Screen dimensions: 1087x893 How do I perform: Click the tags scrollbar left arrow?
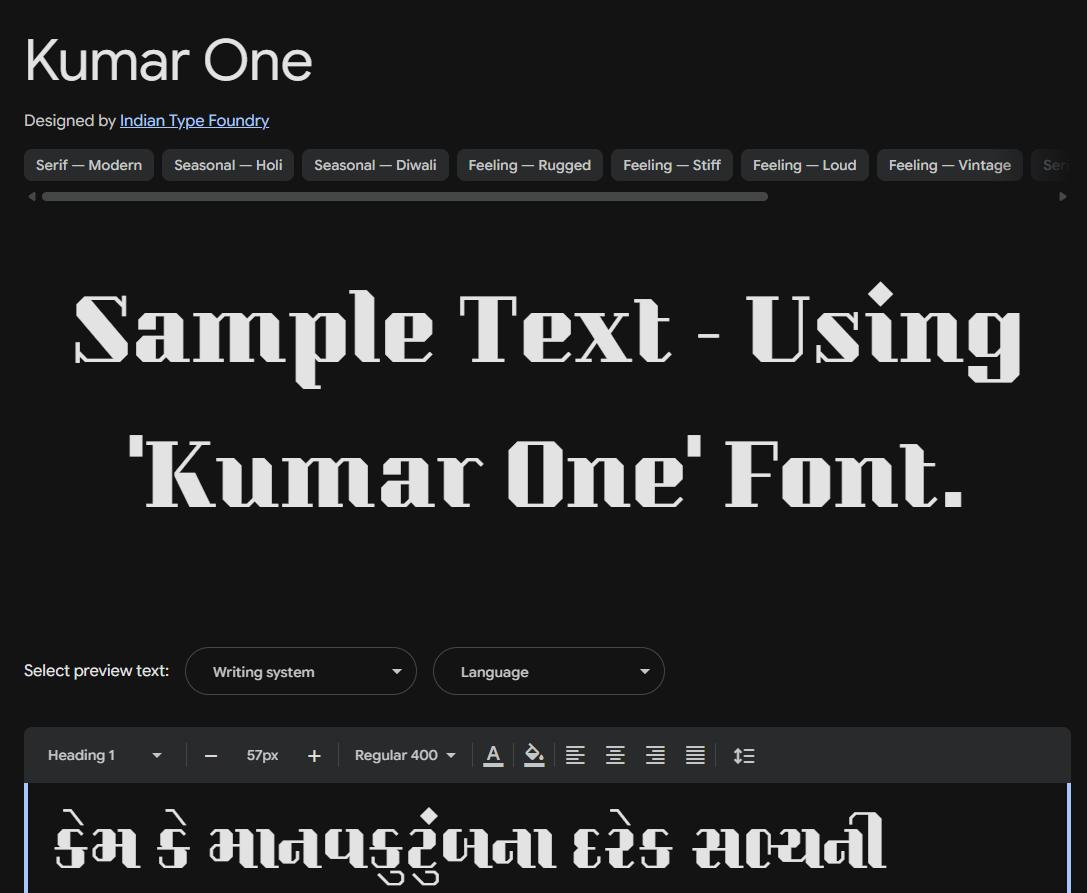tap(31, 197)
